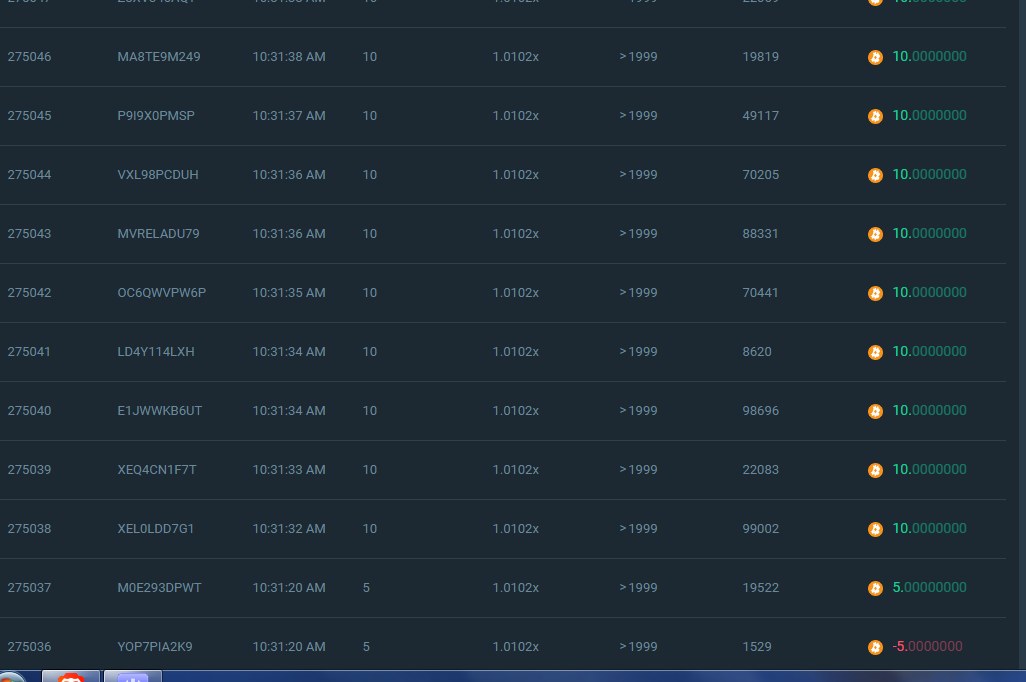
Task: Click the coin icon in row 275042
Action: [875, 294]
